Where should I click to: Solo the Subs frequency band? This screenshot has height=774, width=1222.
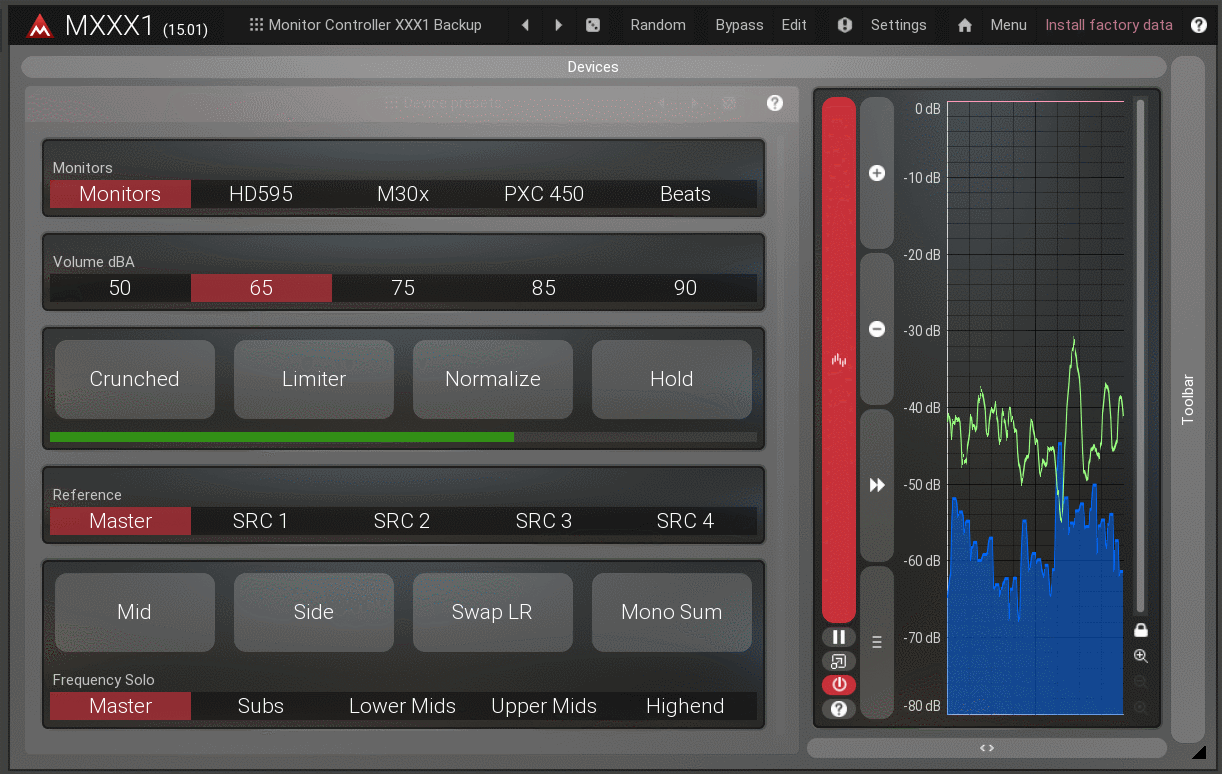(261, 706)
